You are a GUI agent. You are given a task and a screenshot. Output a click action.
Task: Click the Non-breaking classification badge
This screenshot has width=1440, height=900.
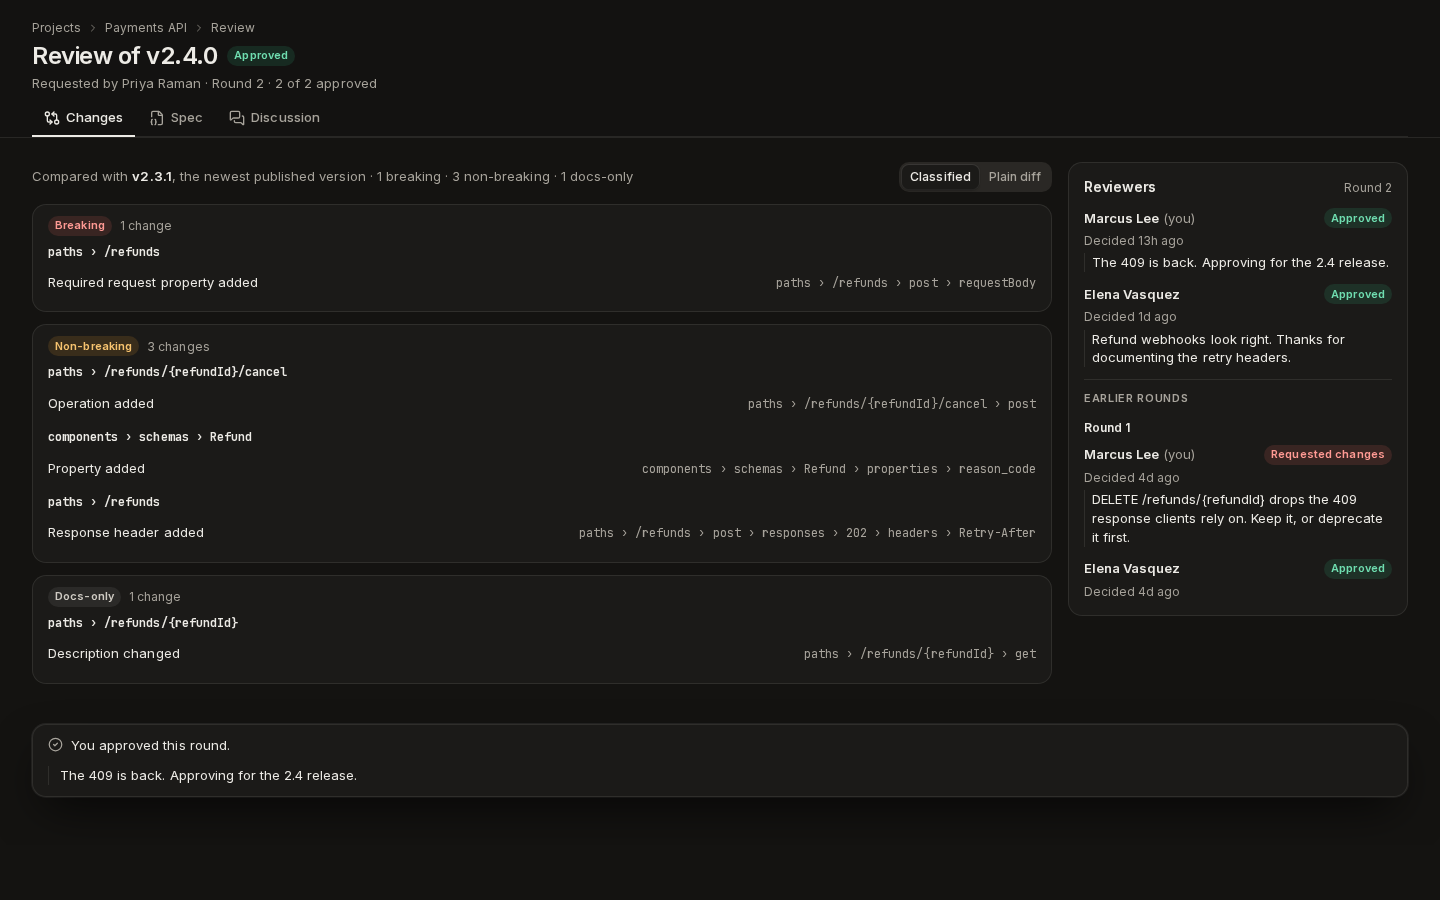click(93, 347)
